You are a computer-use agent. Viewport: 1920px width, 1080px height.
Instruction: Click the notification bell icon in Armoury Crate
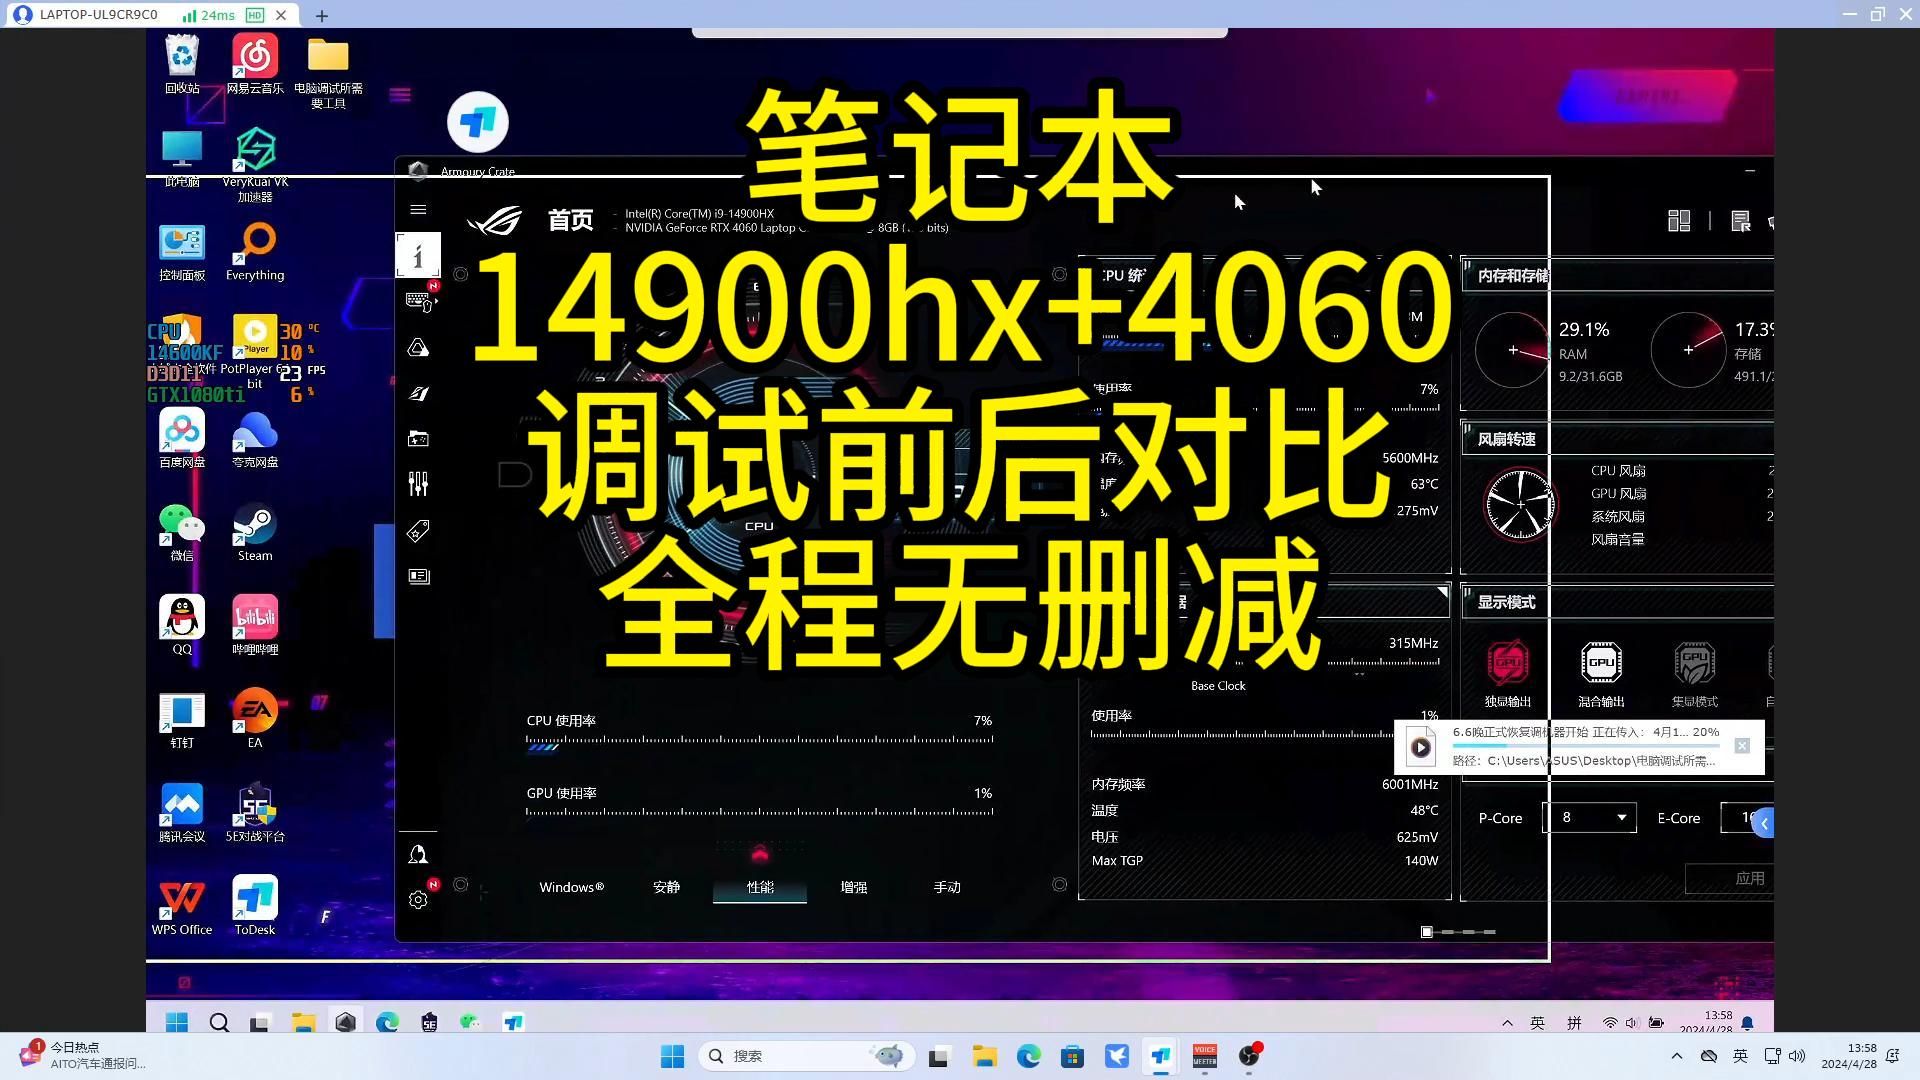[x=418, y=853]
